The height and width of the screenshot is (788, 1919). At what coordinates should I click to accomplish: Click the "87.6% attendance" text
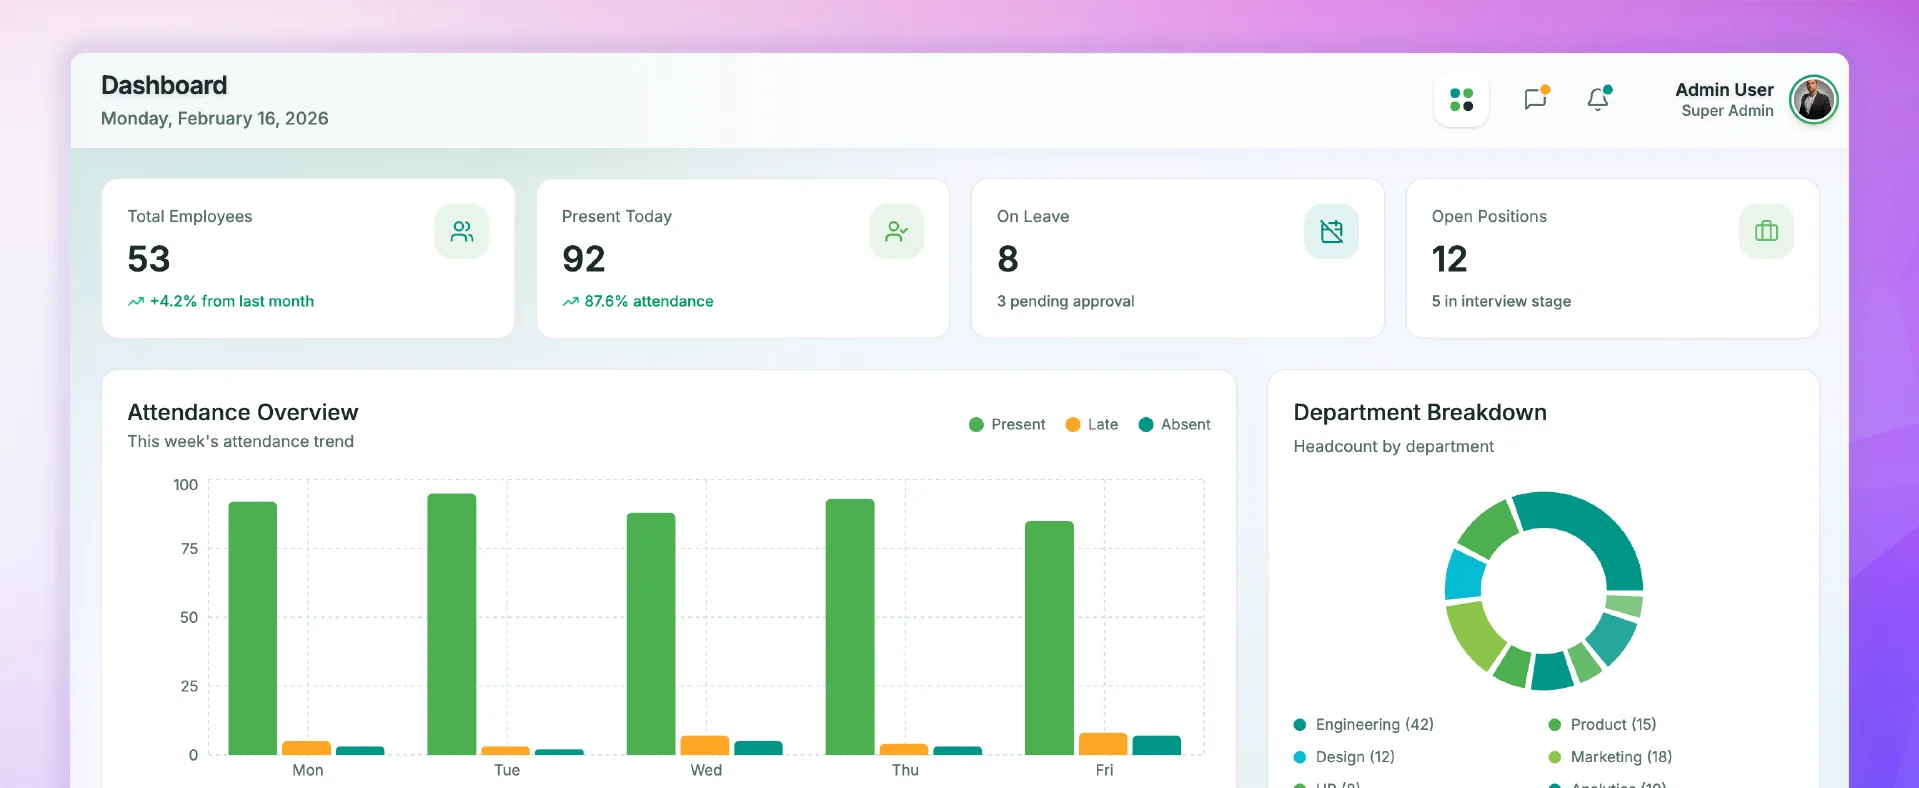click(649, 302)
